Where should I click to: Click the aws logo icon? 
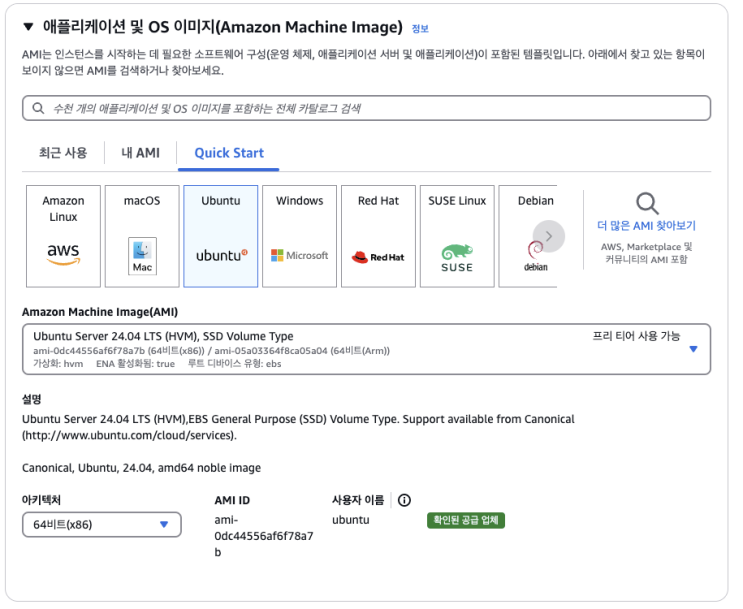63,254
